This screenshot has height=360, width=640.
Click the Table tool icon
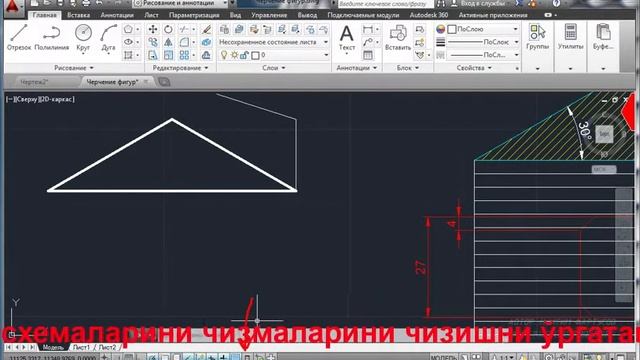tap(368, 55)
